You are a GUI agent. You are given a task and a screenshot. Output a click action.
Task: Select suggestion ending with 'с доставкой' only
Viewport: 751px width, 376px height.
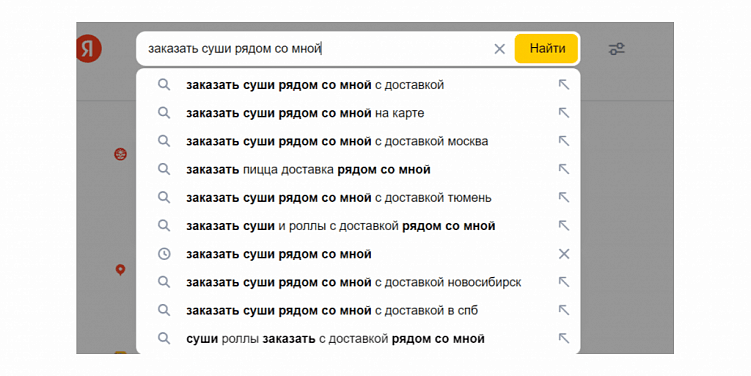(358, 85)
